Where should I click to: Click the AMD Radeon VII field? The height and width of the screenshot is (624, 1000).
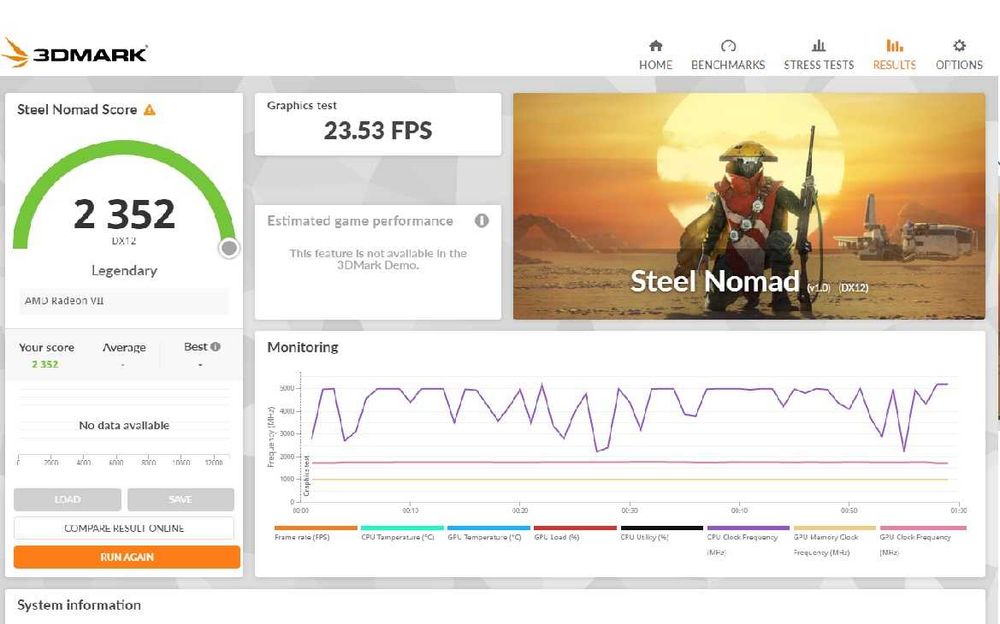pyautogui.click(x=123, y=301)
